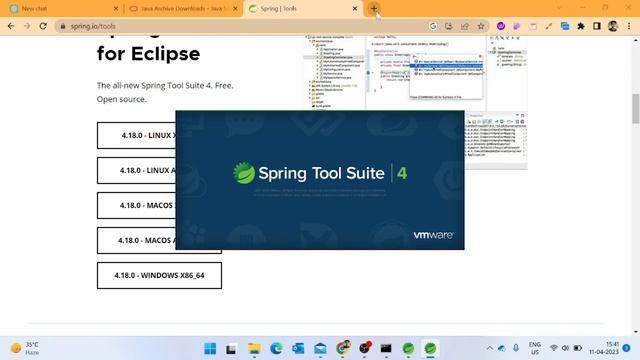Download 4.18.0 Windows x86_64

(x=159, y=276)
